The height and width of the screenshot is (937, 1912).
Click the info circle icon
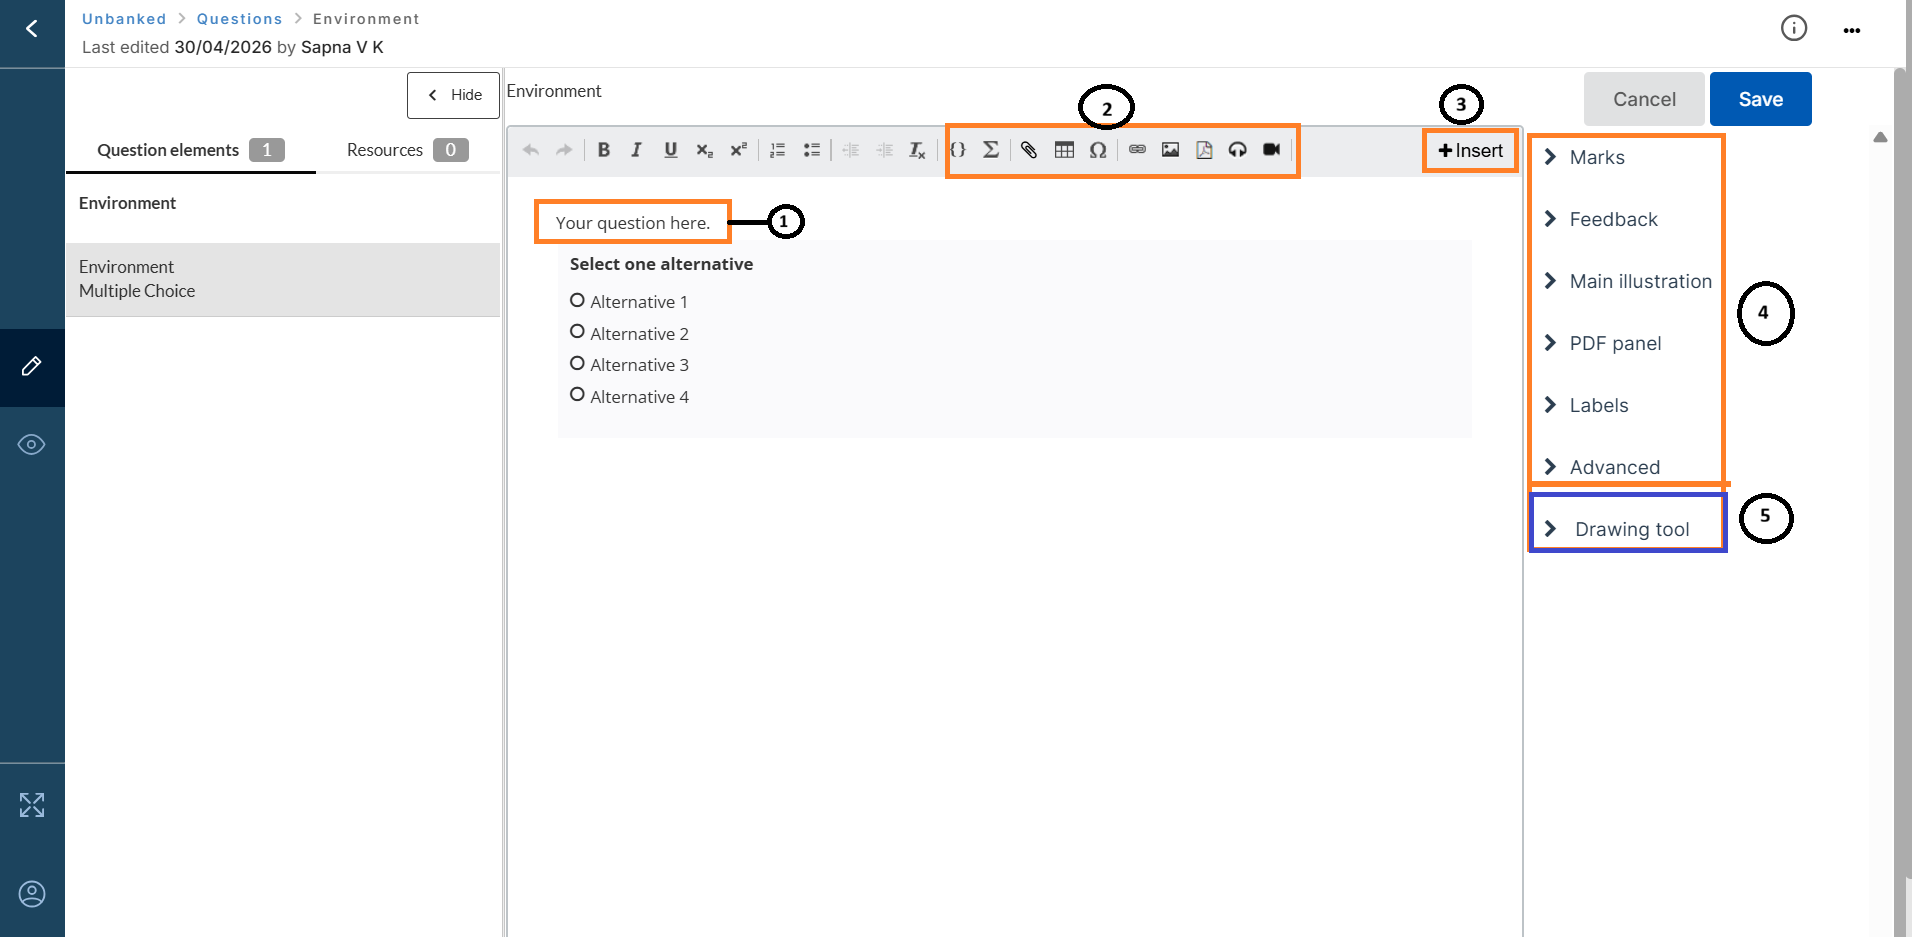[x=1794, y=28]
